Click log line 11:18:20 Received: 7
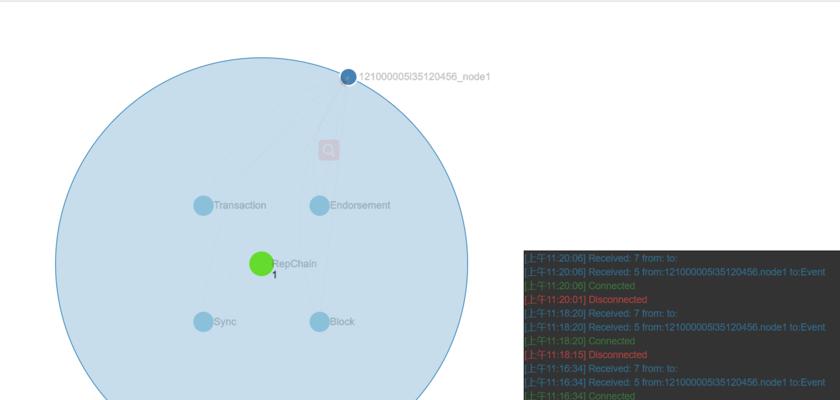The image size is (840, 400). point(601,313)
